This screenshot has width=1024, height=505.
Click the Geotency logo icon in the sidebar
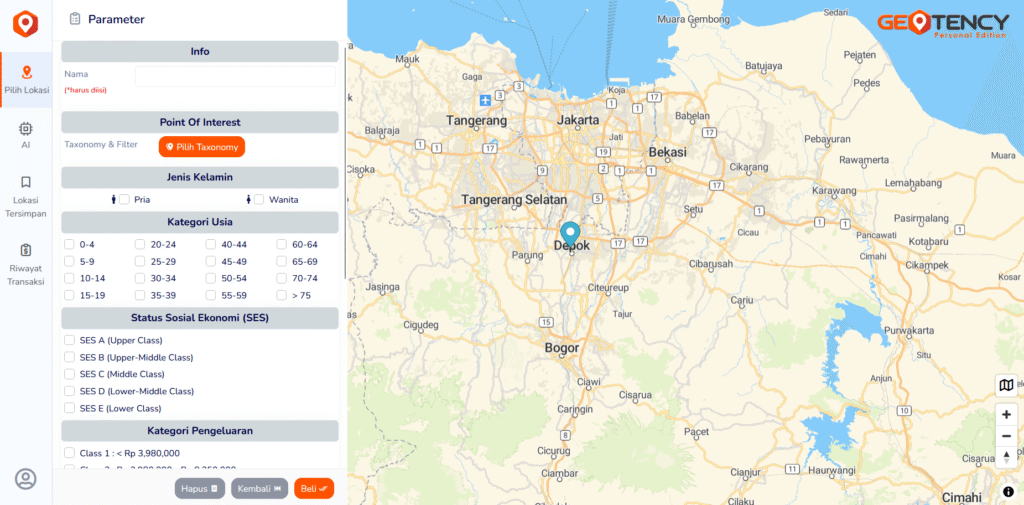(25, 22)
